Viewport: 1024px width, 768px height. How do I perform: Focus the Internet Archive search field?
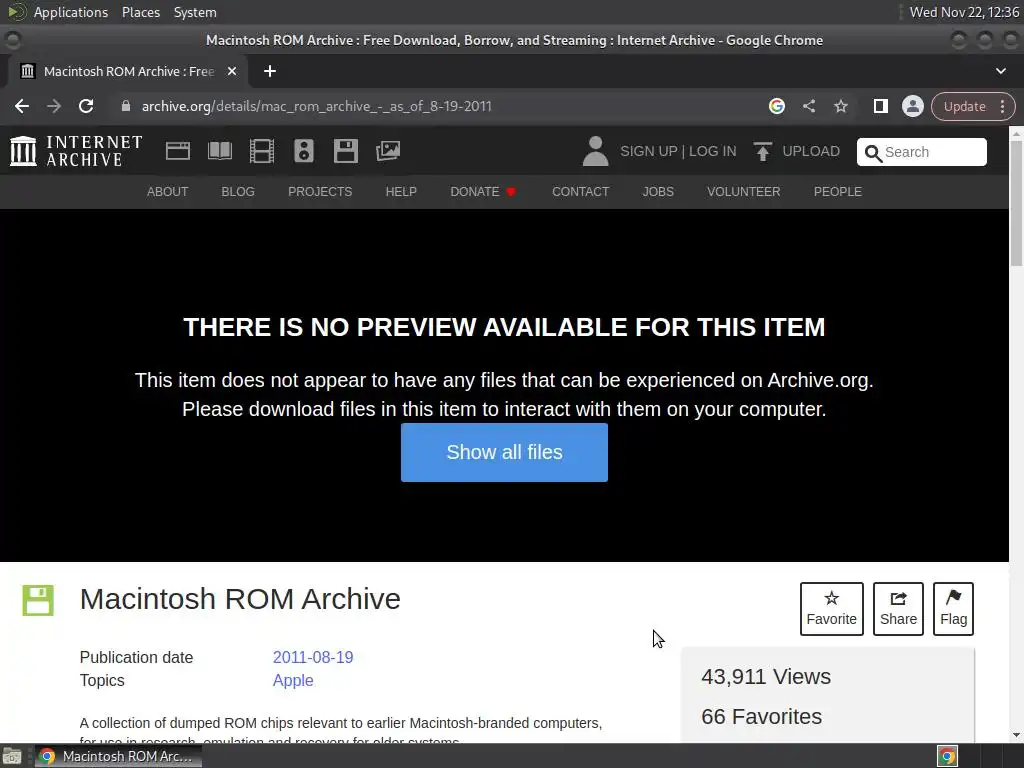[921, 152]
